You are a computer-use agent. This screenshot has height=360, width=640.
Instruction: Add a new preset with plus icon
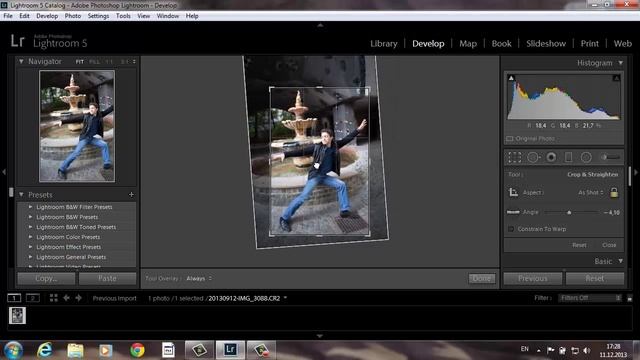[x=131, y=195]
